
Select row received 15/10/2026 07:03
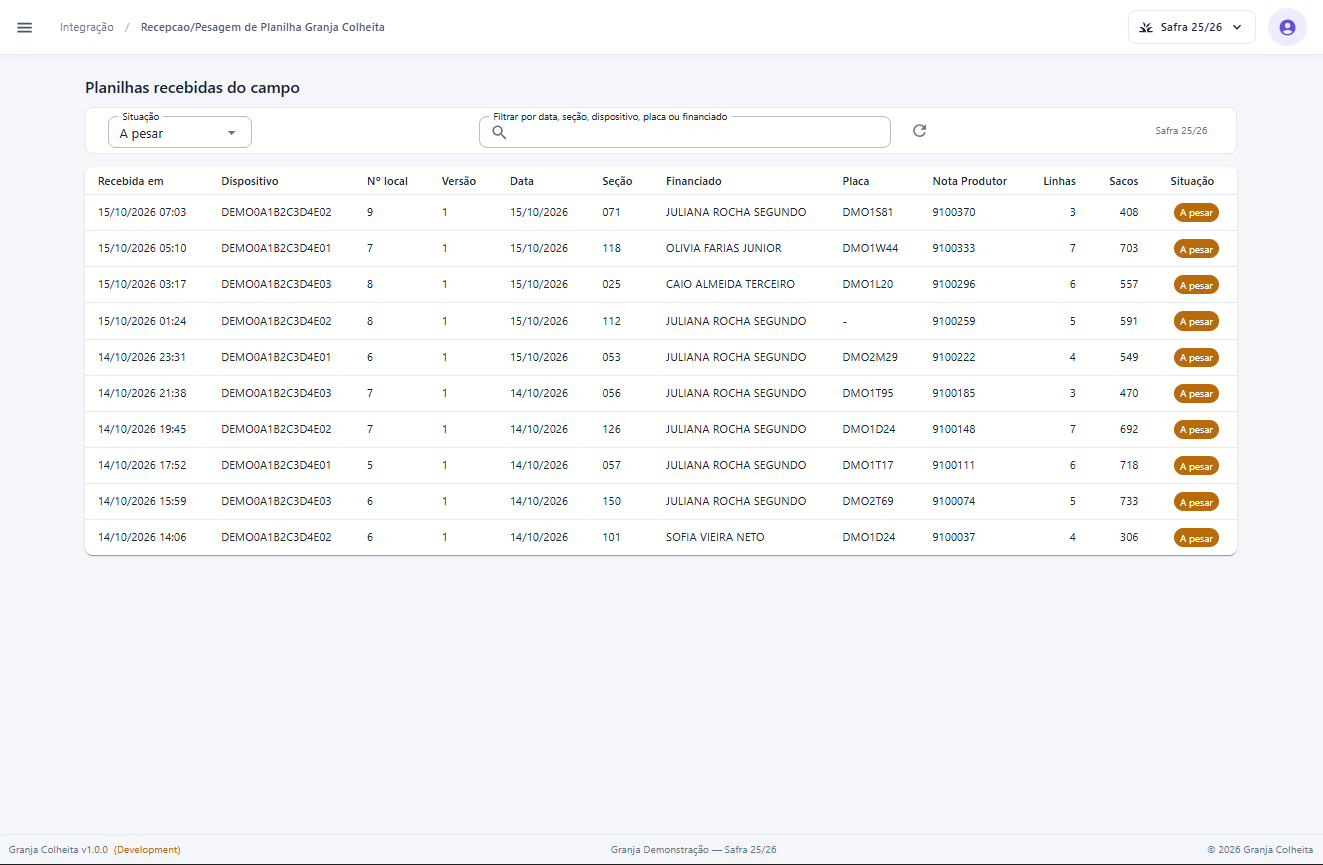click(661, 212)
